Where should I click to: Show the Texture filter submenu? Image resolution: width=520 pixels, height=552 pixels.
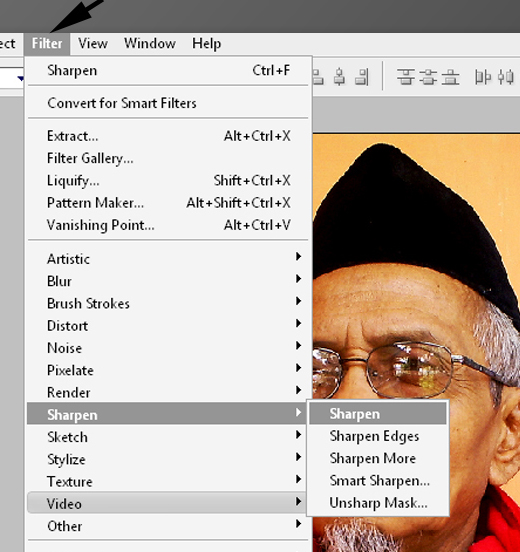pos(168,482)
